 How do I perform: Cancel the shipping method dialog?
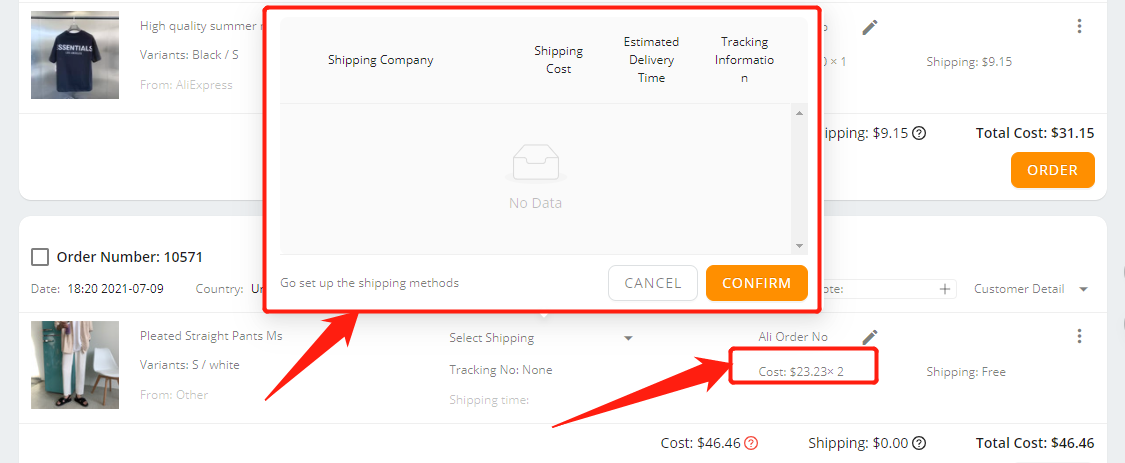[x=653, y=283]
